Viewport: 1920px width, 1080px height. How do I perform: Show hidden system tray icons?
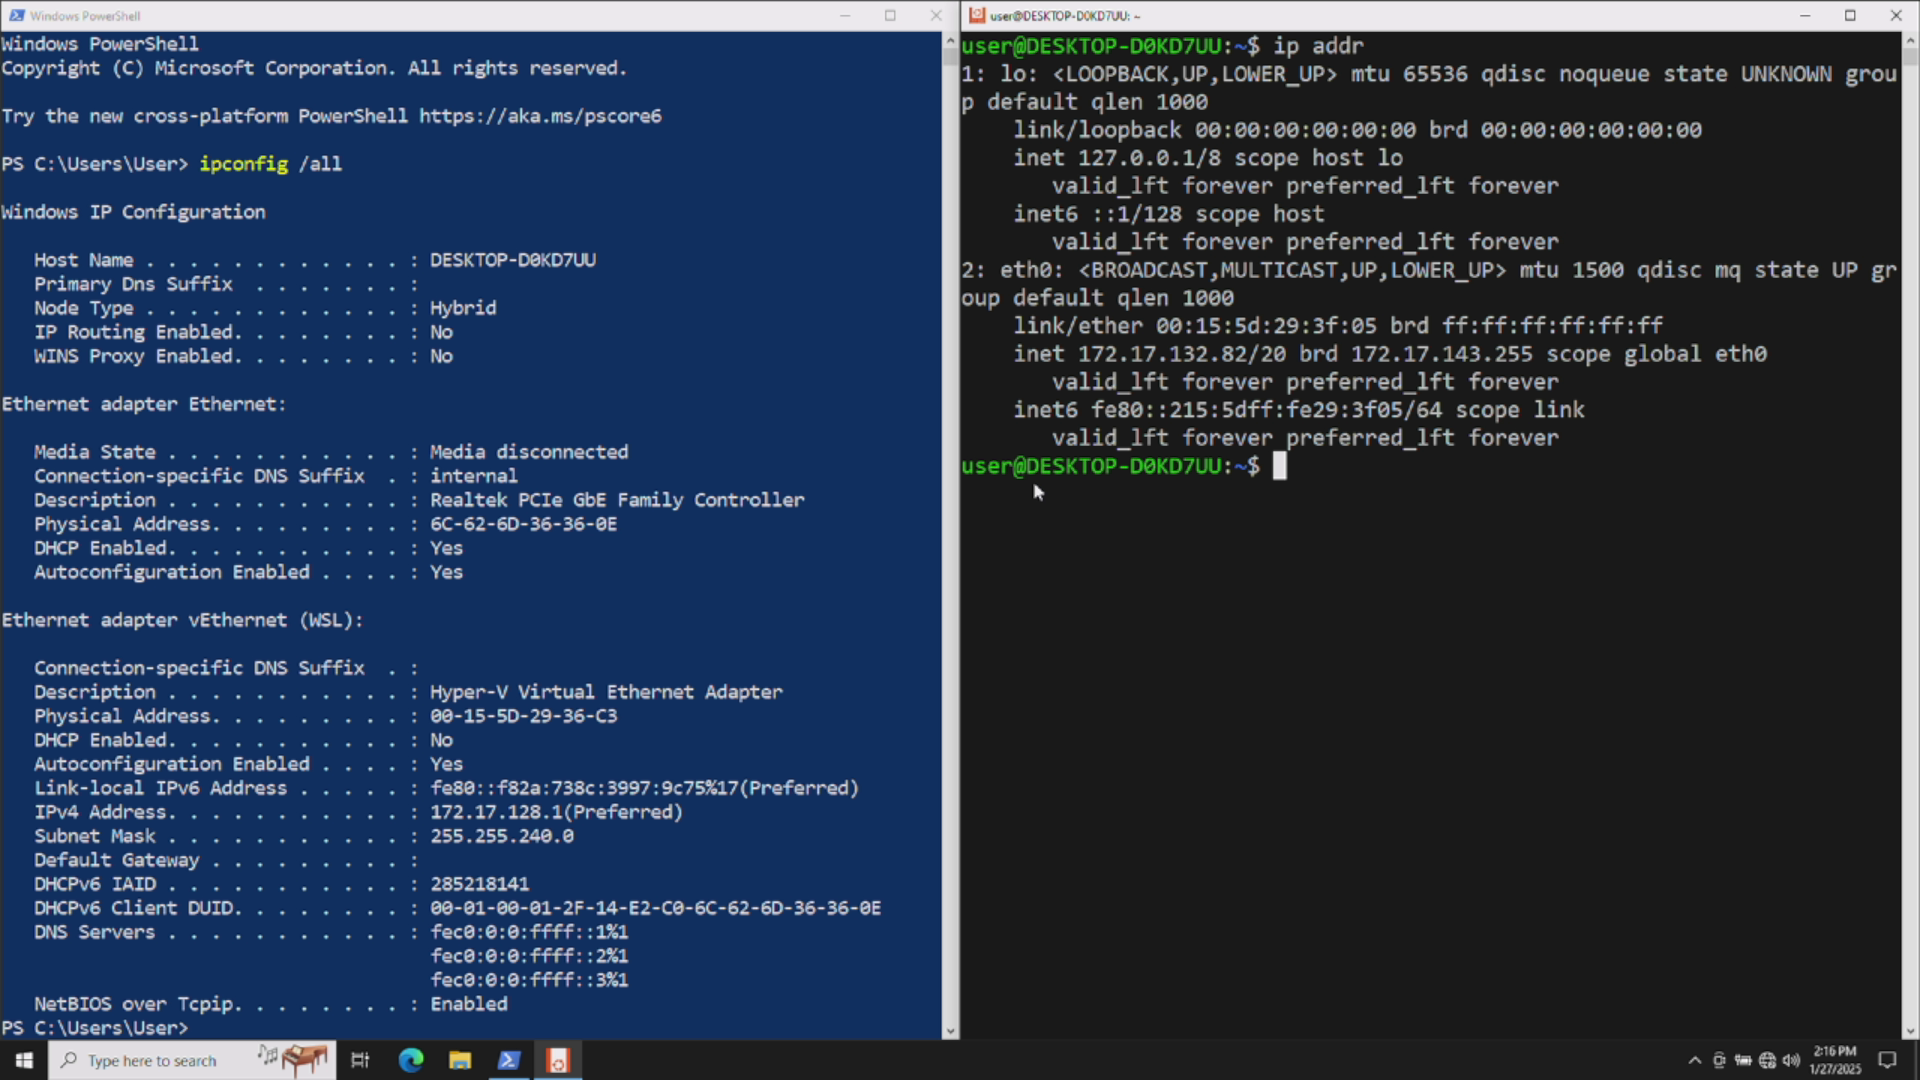[x=1695, y=1060]
